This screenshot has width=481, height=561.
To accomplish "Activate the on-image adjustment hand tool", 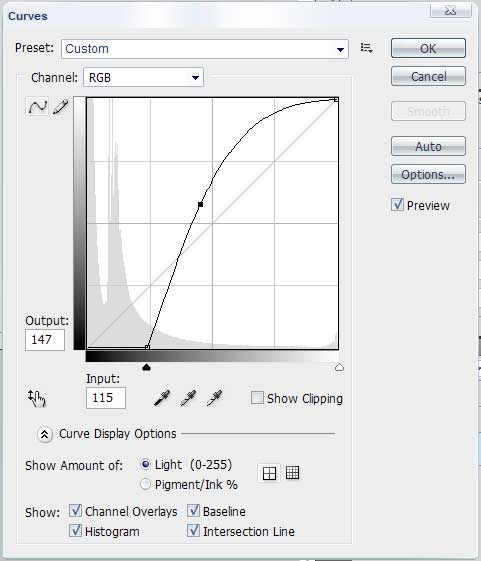I will click(x=37, y=398).
